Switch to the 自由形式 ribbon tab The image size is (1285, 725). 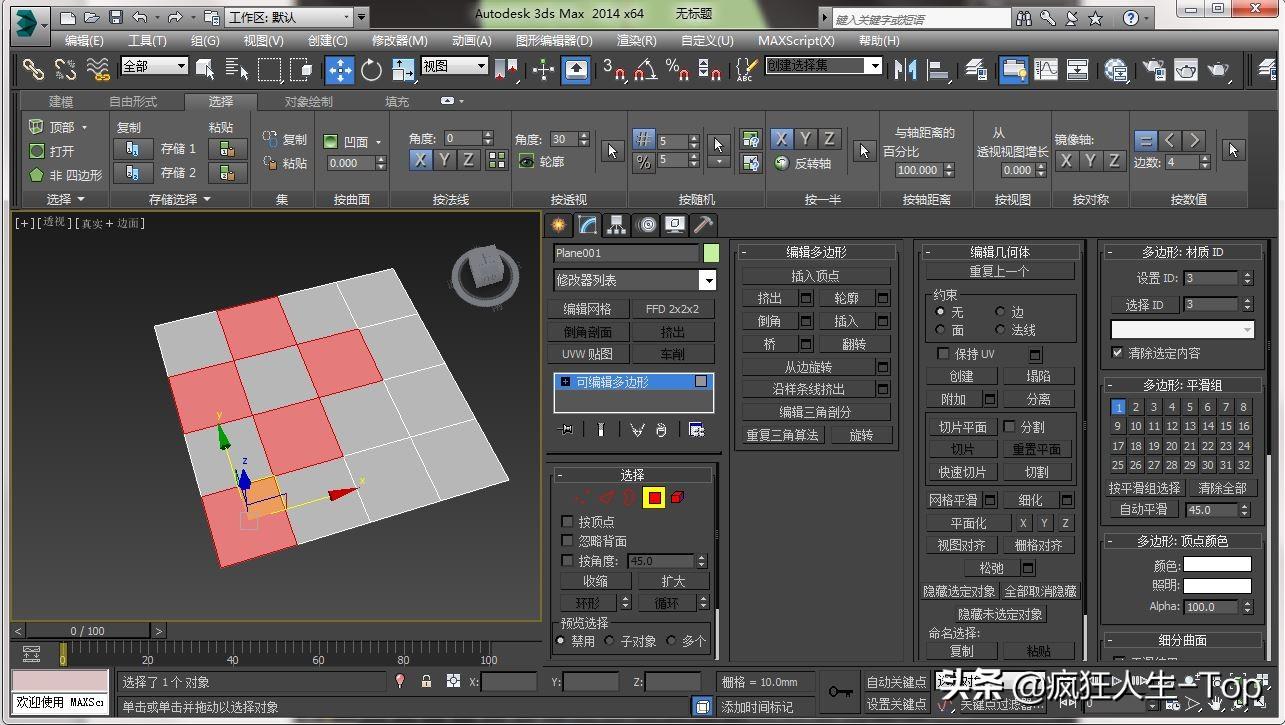[x=133, y=101]
